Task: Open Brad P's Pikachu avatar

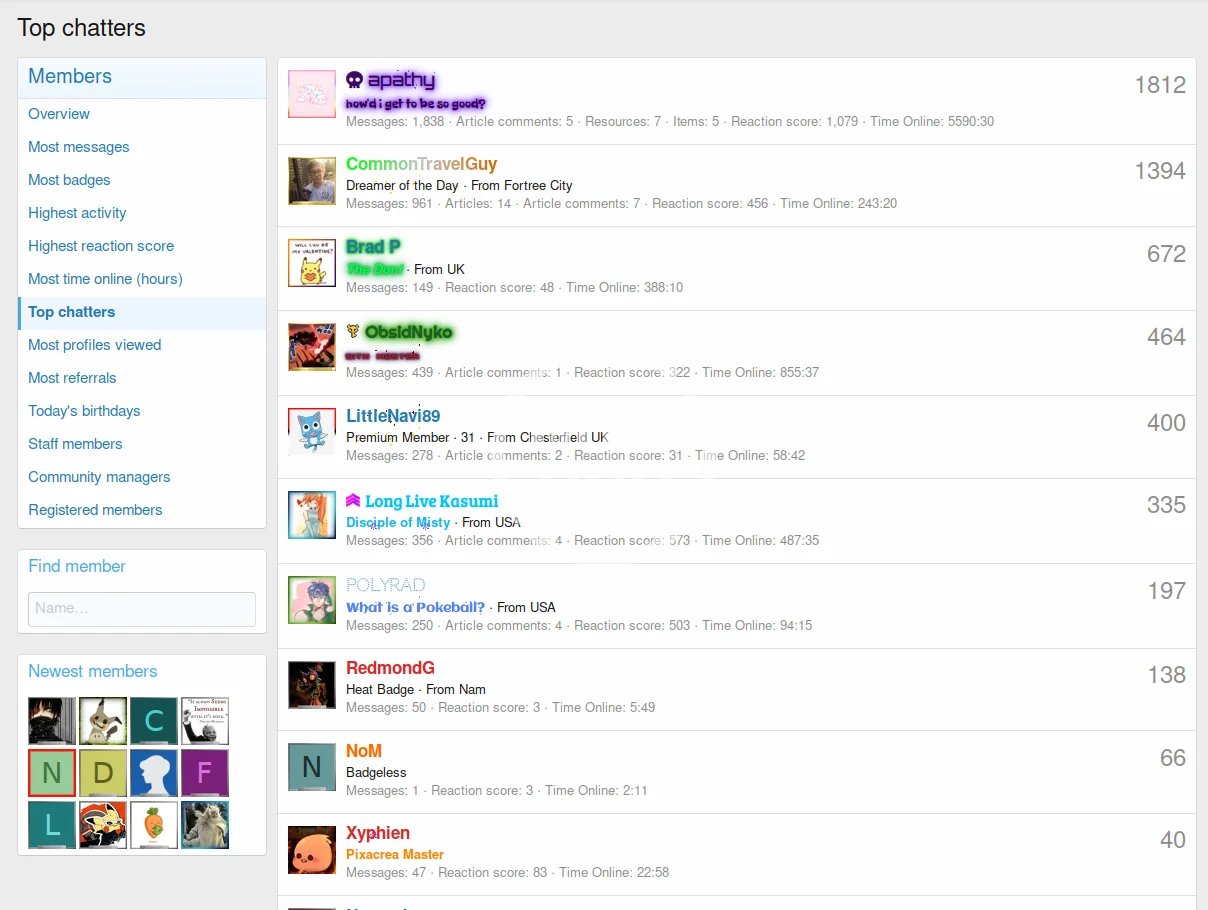Action: [x=312, y=263]
